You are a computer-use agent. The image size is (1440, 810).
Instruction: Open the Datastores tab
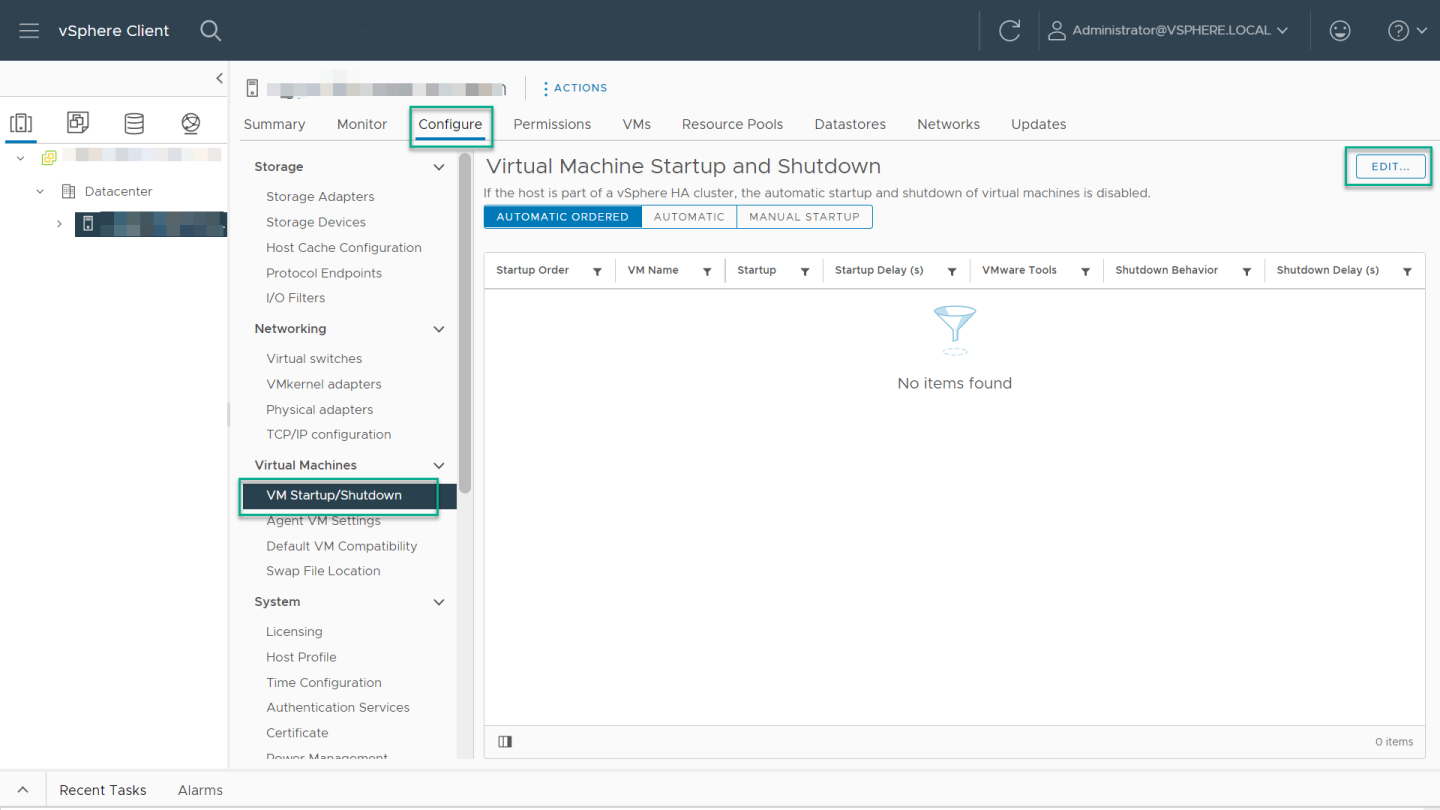click(x=850, y=124)
